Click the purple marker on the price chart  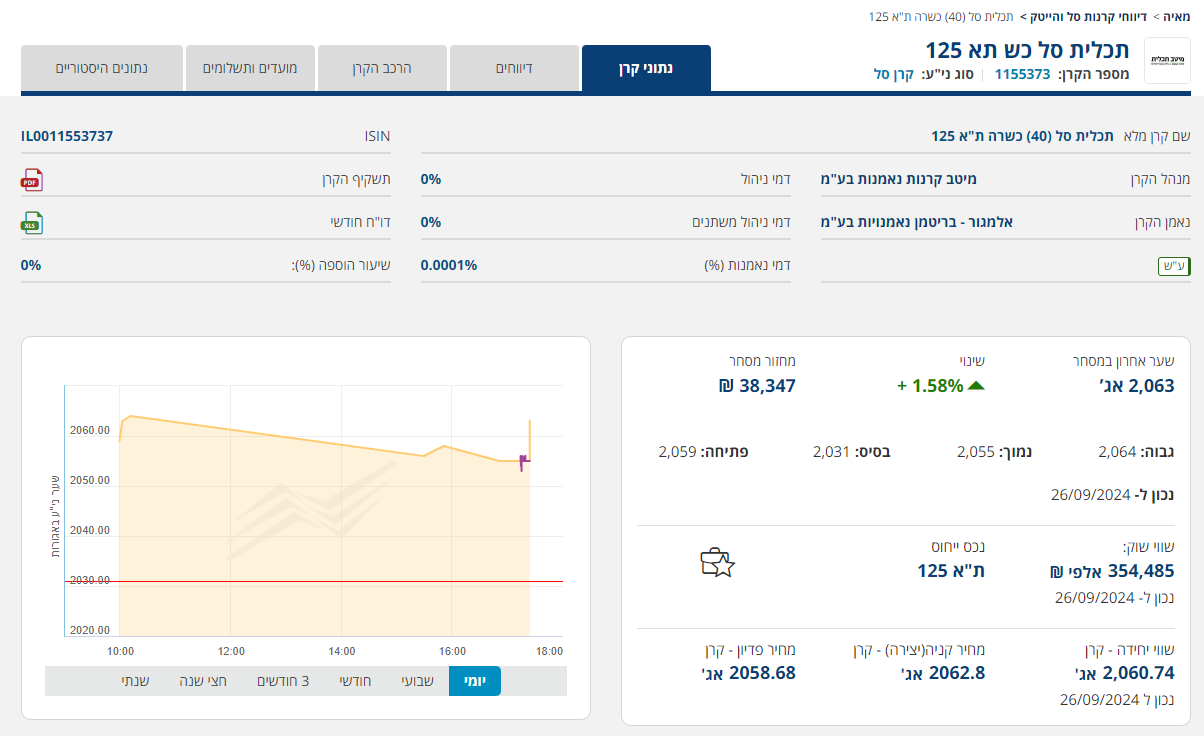523,462
